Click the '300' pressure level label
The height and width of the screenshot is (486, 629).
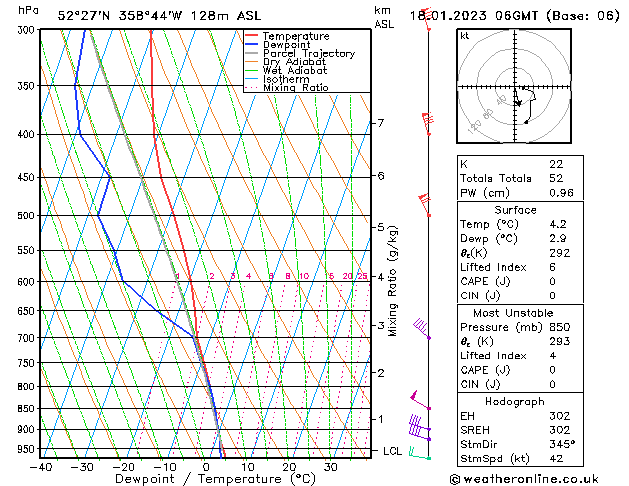(x=28, y=30)
